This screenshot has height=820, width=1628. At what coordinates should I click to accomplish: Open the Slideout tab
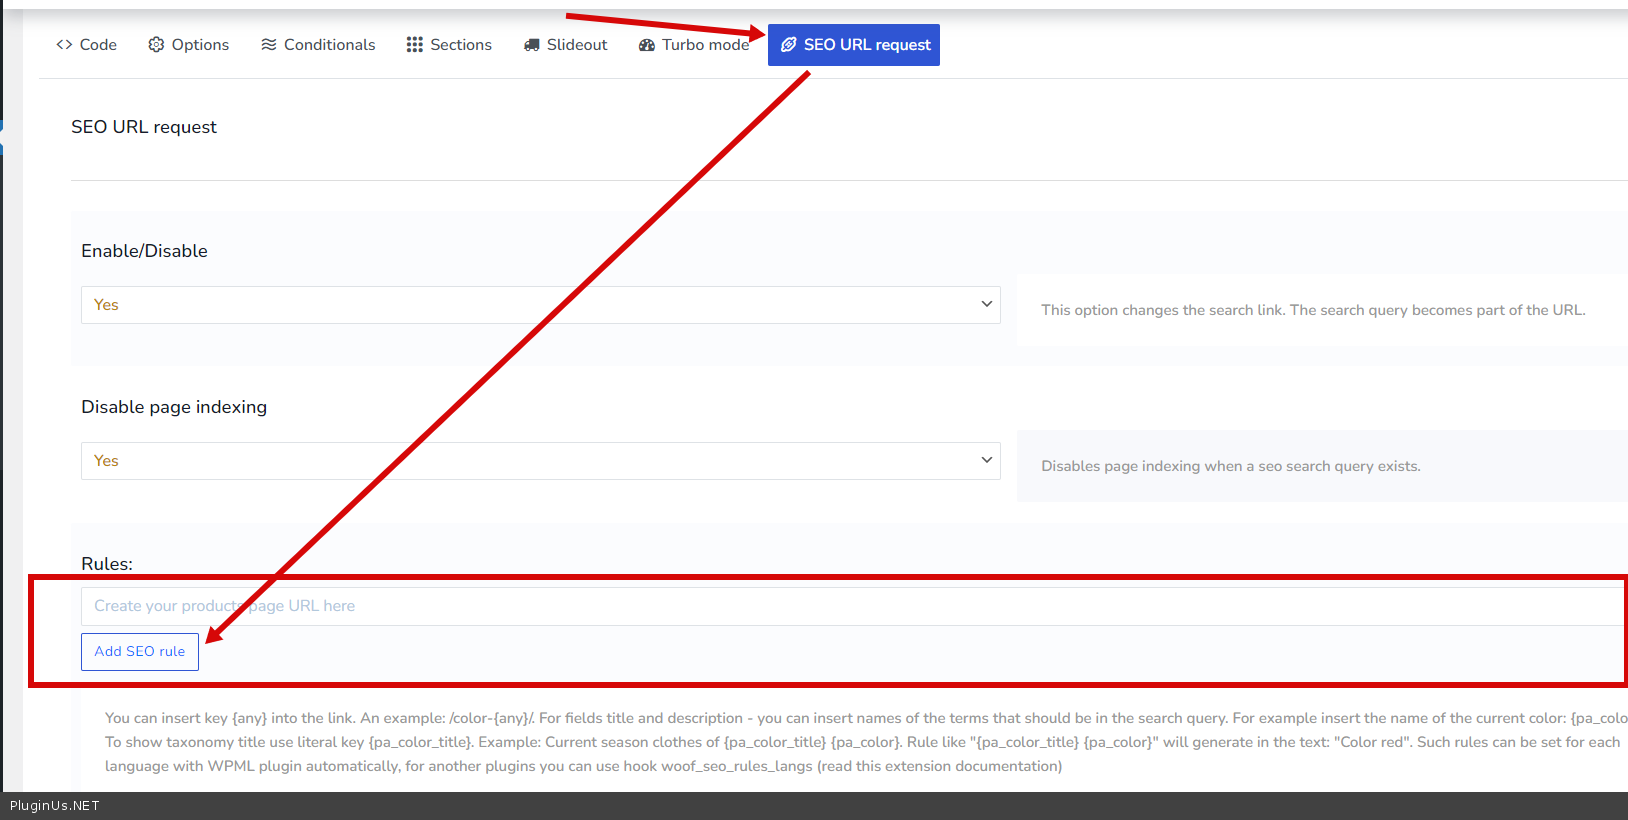(x=576, y=45)
